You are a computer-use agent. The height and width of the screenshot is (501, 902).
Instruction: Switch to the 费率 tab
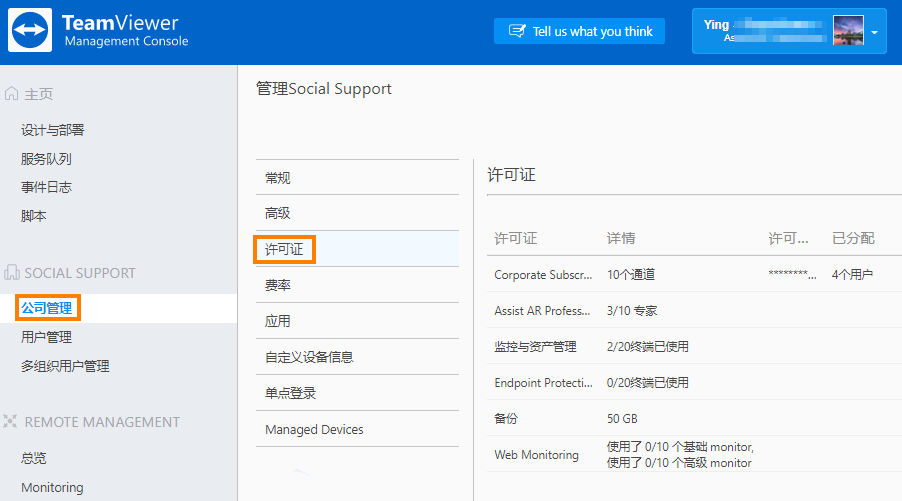pyautogui.click(x=357, y=285)
